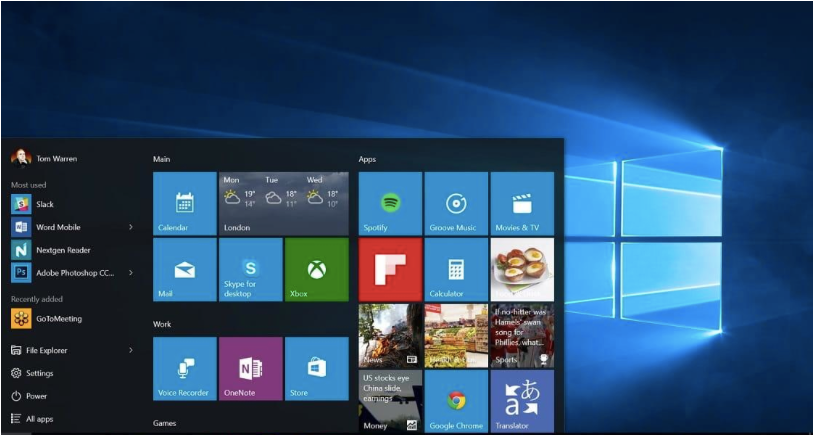Launch the Google Chrome tile
Screen dimensions: 815x435
(x=456, y=401)
